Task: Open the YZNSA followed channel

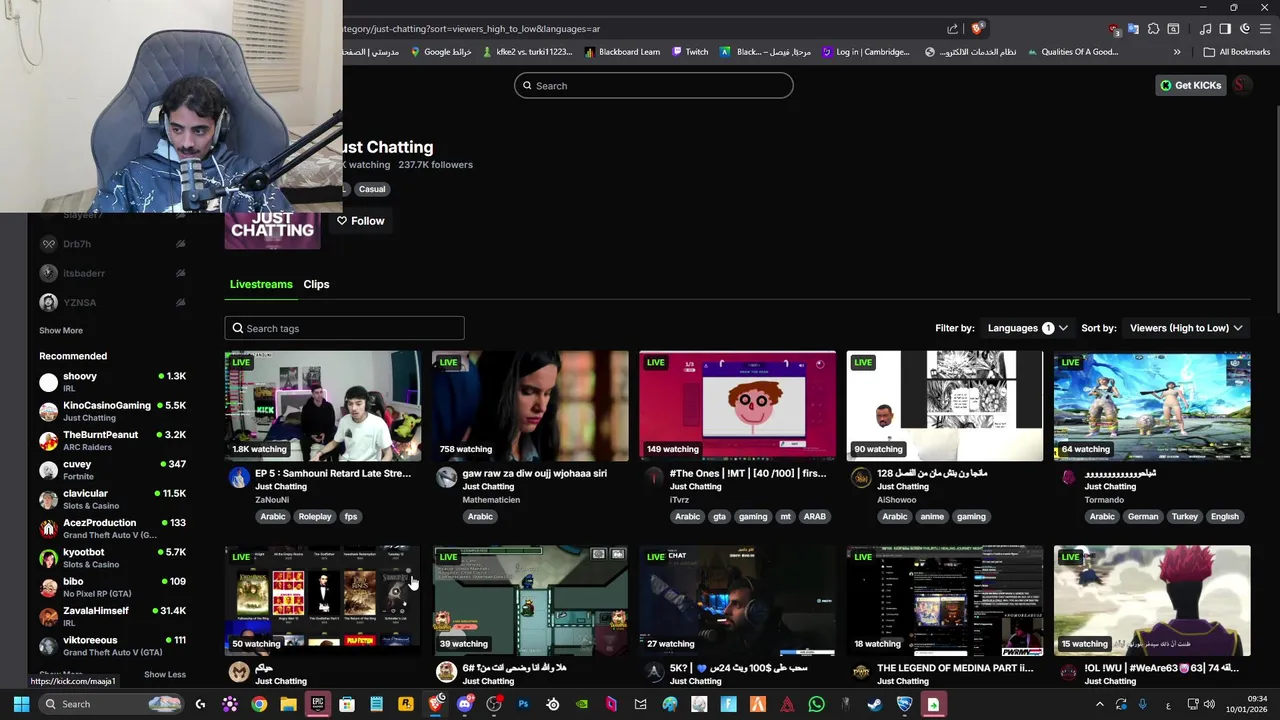Action: tap(112, 302)
